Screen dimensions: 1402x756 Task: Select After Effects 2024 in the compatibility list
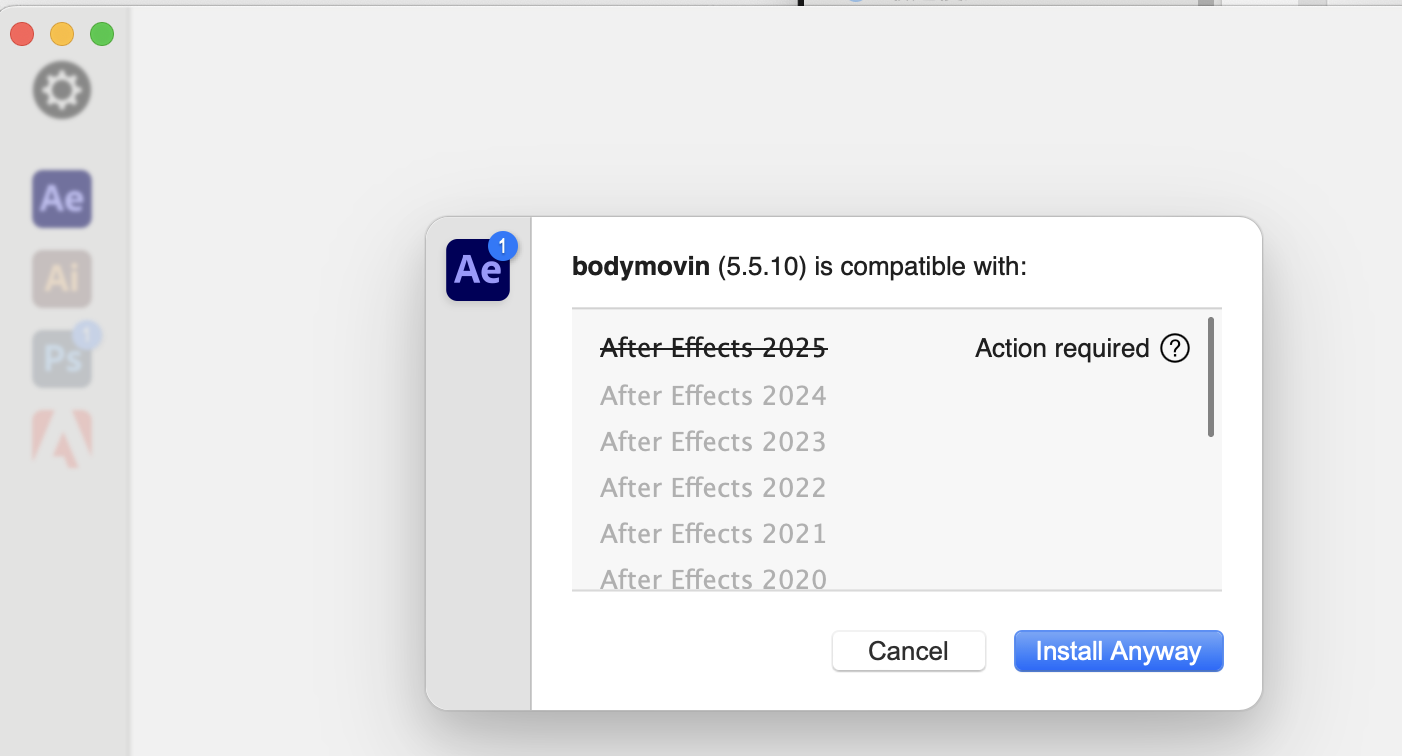tap(713, 395)
